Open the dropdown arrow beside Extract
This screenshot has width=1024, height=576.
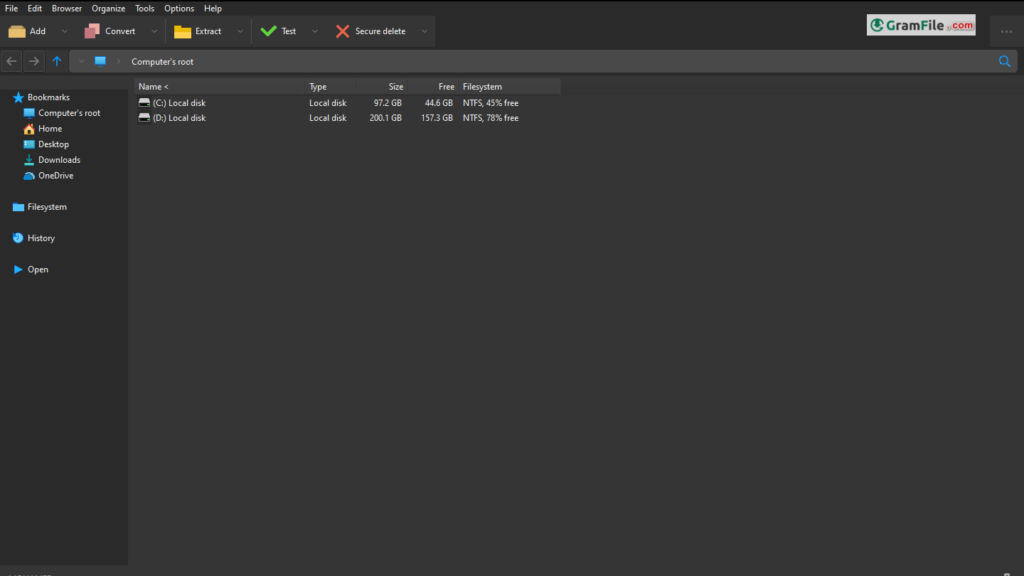(x=239, y=31)
